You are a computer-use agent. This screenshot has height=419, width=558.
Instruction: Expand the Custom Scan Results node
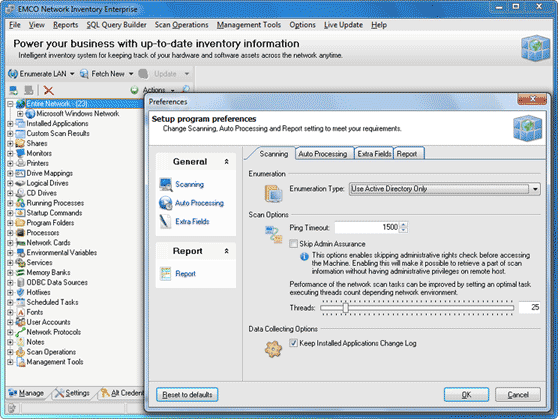10,133
